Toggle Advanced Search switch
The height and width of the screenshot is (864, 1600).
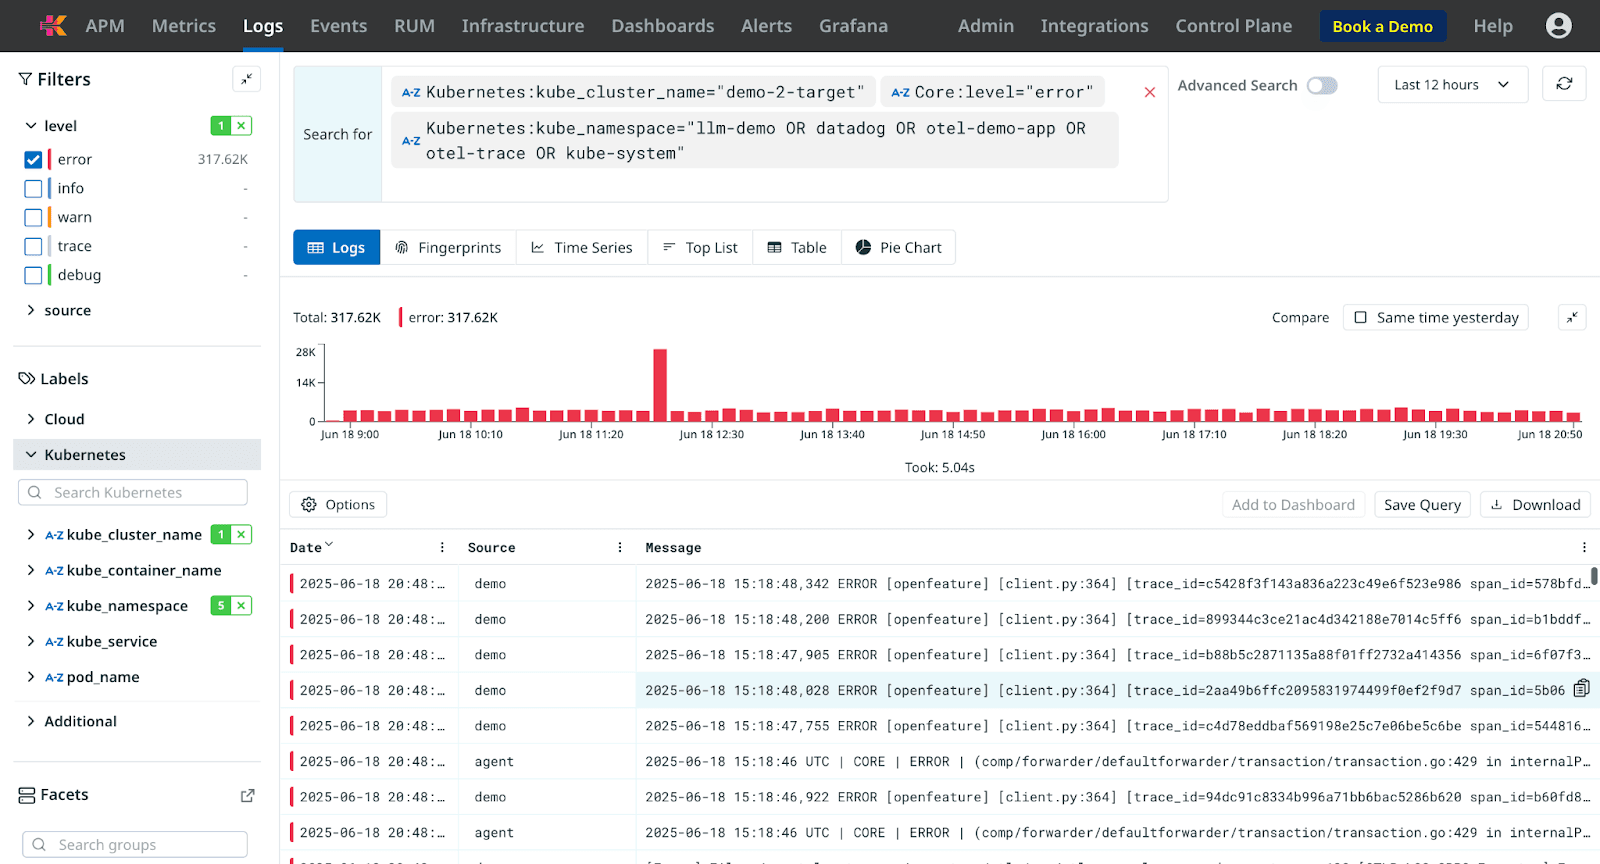[x=1322, y=86]
